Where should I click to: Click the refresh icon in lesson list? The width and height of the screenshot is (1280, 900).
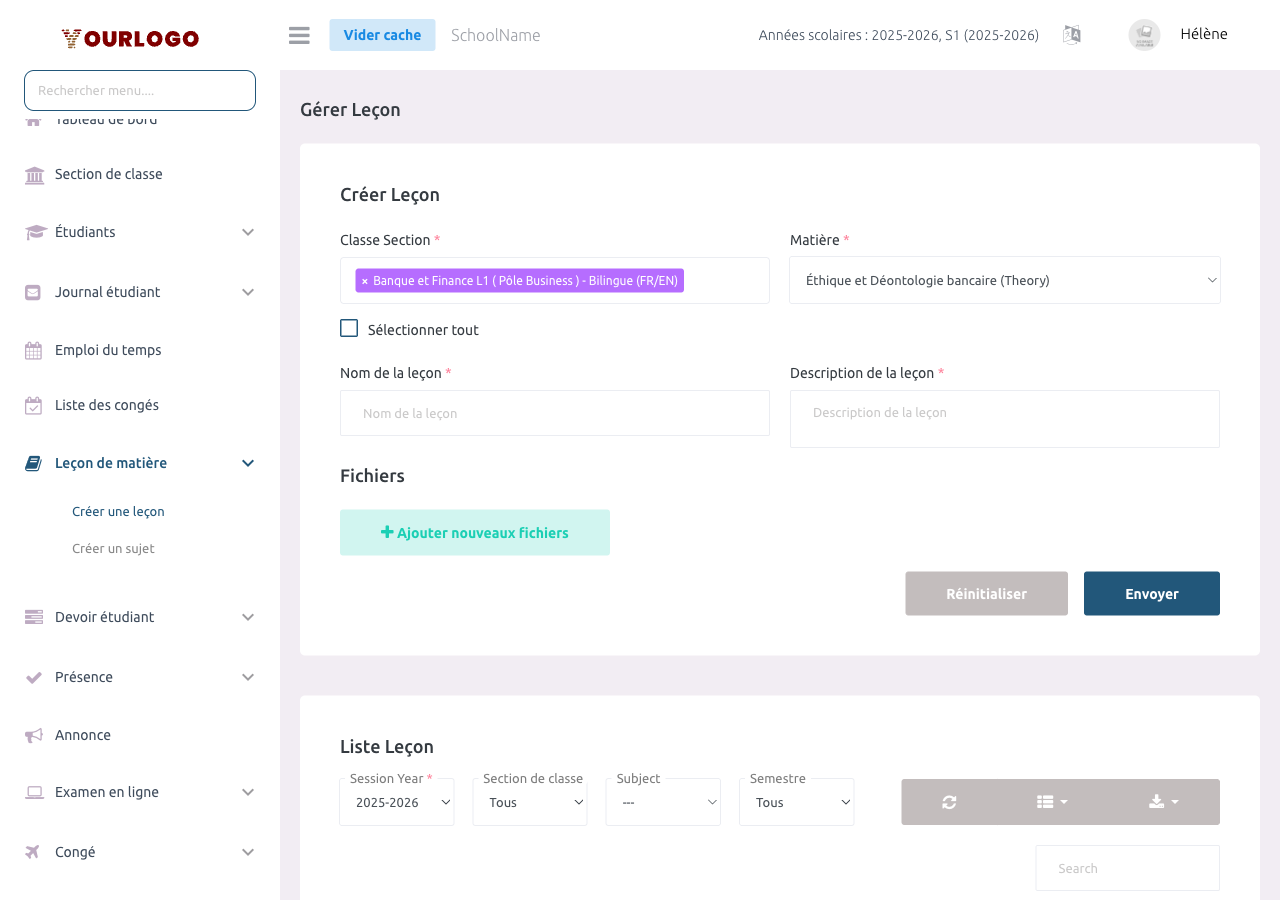(949, 802)
